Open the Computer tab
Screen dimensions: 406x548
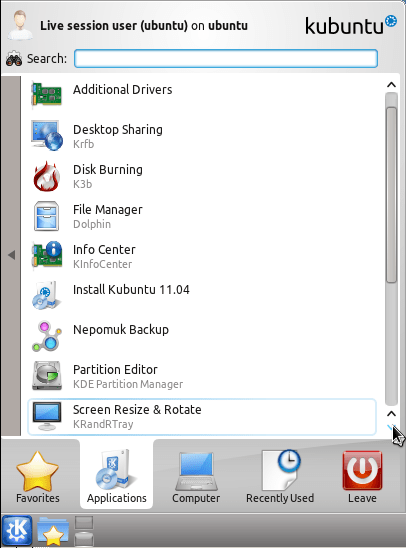point(196,477)
